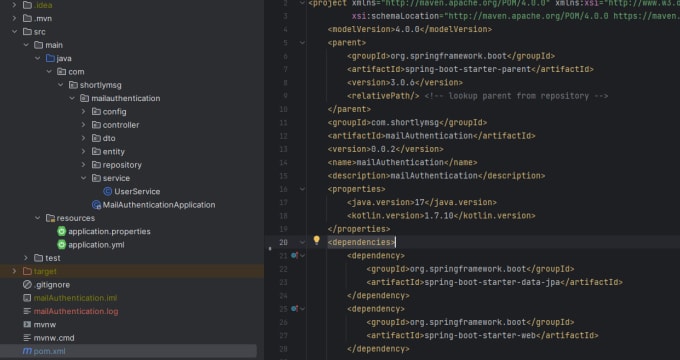Click line number 20 in the gutter
This screenshot has width=680, height=360.
[x=283, y=242]
